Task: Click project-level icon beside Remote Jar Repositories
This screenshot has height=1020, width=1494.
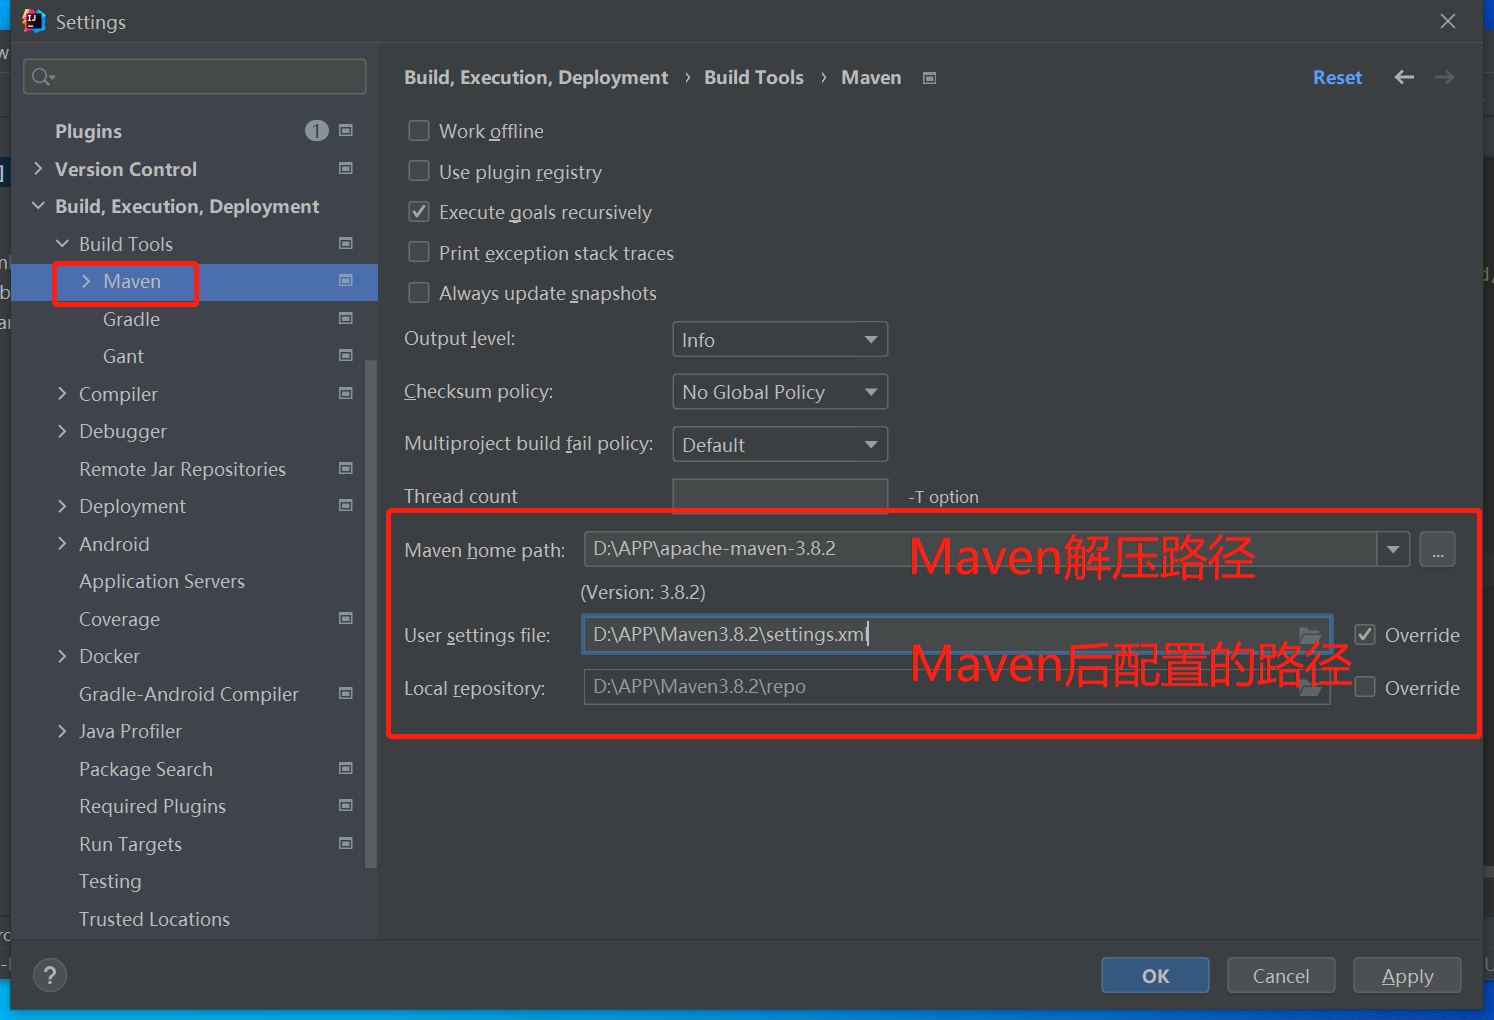Action: [x=346, y=468]
